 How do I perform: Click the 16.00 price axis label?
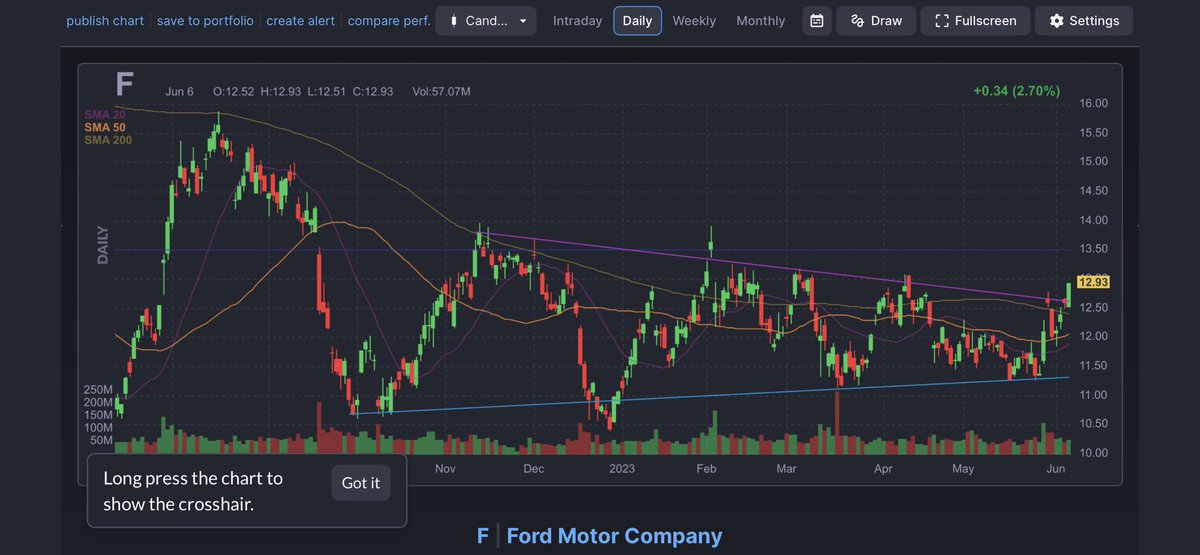pos(1093,104)
